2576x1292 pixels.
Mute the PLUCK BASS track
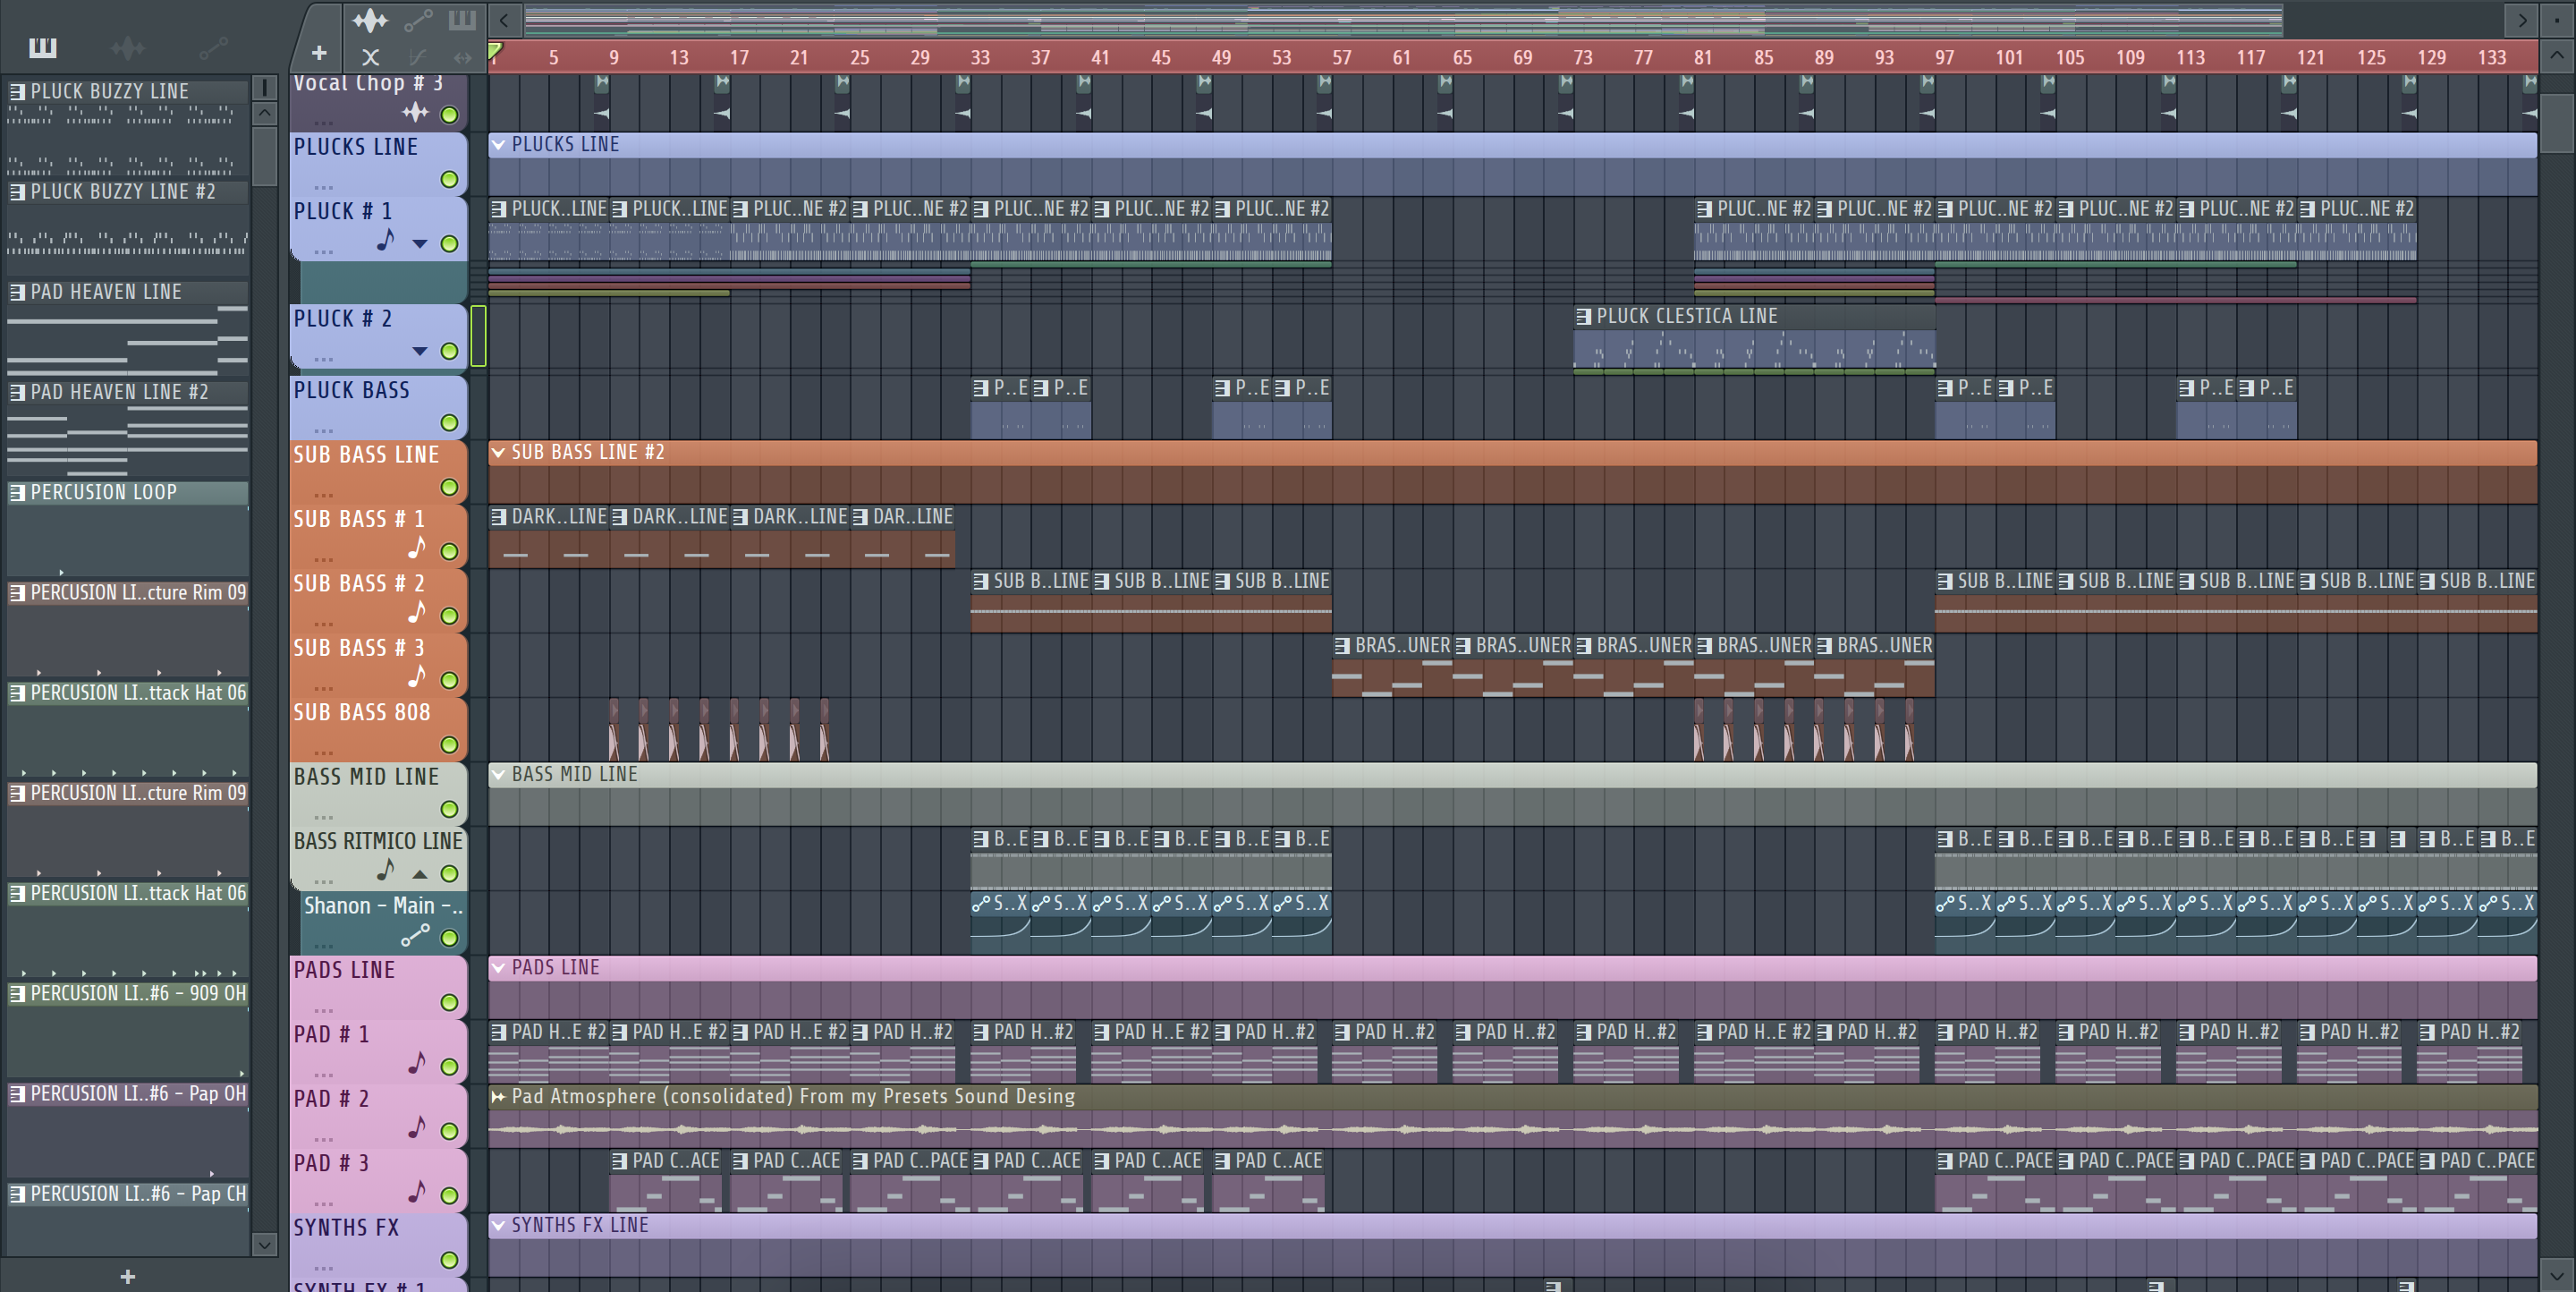point(450,423)
